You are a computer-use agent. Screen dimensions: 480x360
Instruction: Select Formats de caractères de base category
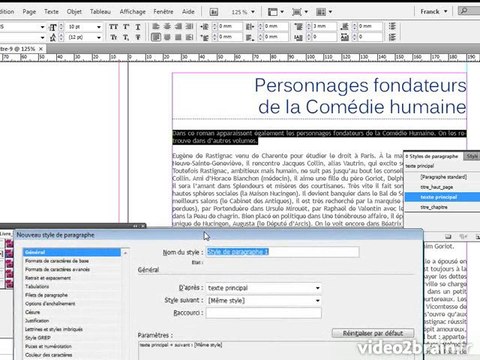pyautogui.click(x=57, y=261)
